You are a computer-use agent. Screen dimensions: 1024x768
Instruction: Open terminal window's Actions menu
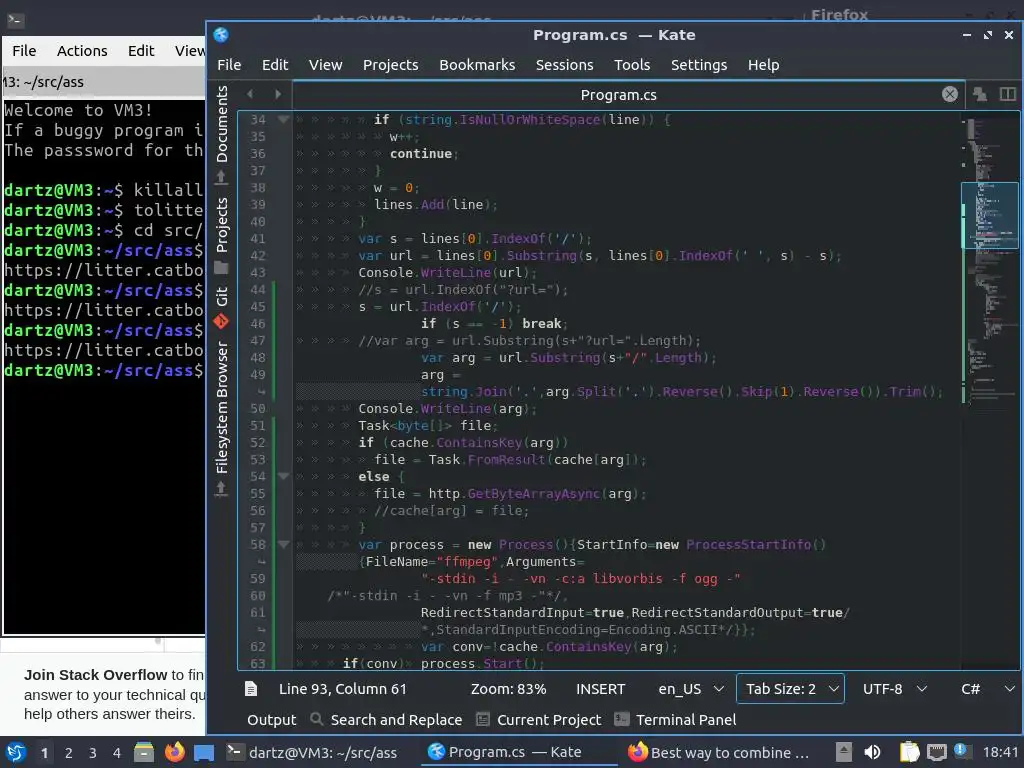coord(82,50)
